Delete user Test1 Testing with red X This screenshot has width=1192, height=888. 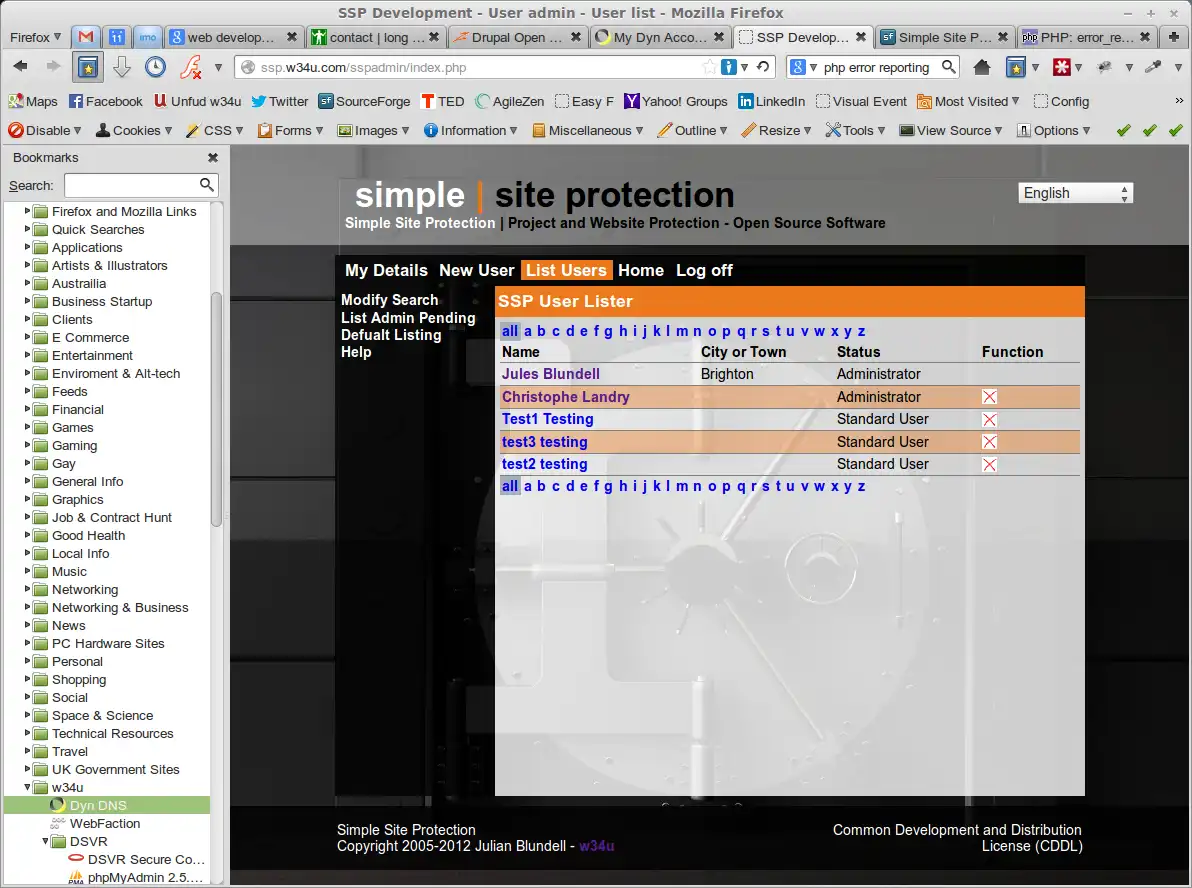click(x=989, y=420)
